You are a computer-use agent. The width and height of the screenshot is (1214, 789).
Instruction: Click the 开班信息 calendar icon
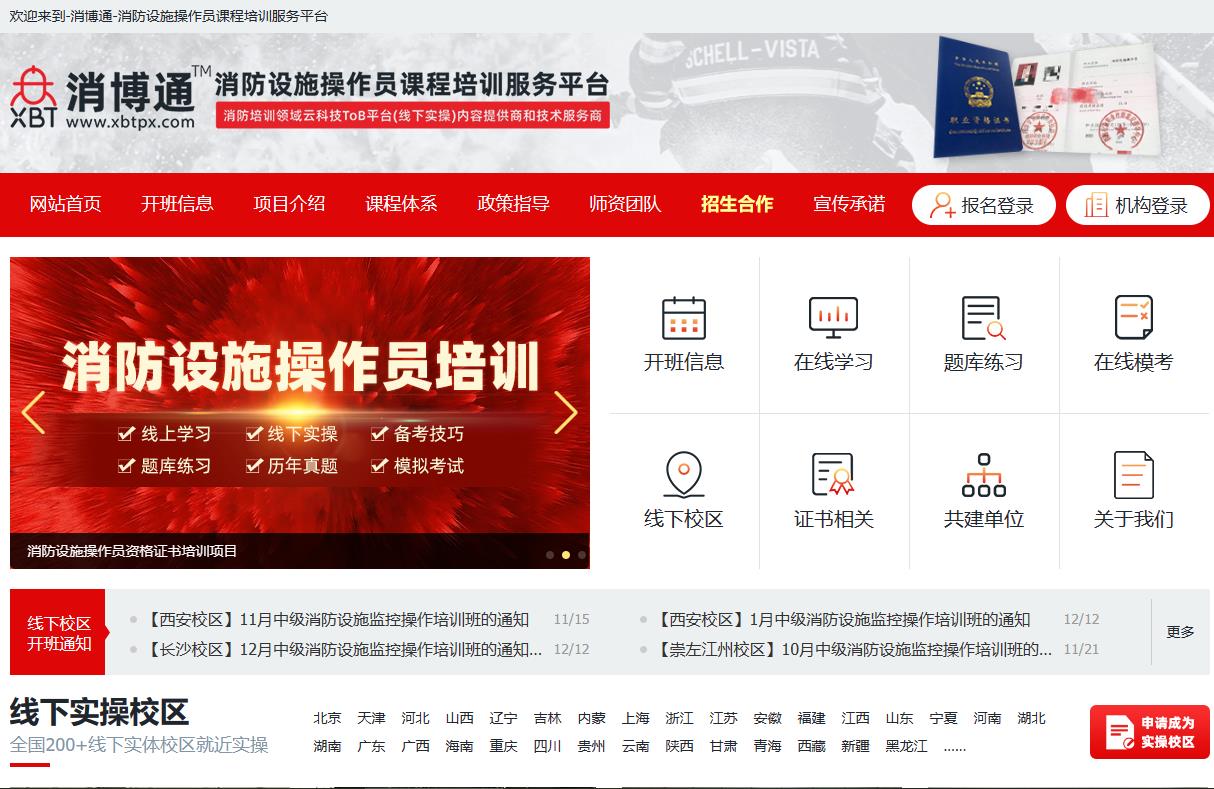[684, 318]
